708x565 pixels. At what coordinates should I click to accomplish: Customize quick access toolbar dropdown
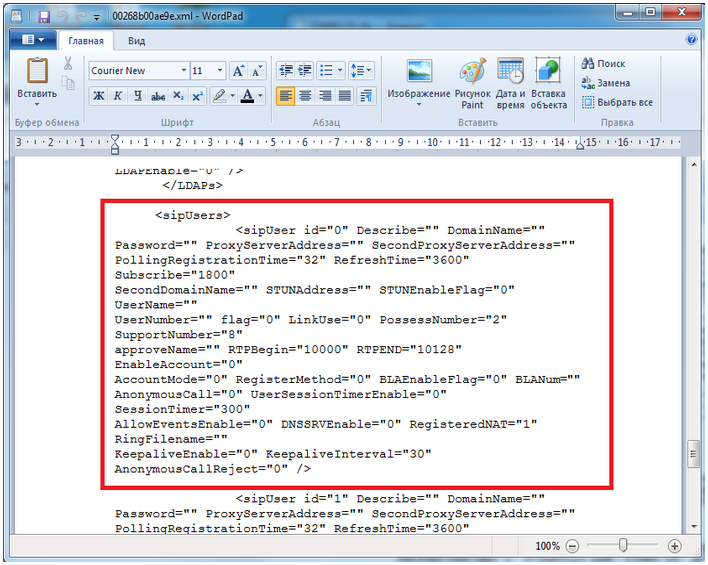(x=96, y=17)
